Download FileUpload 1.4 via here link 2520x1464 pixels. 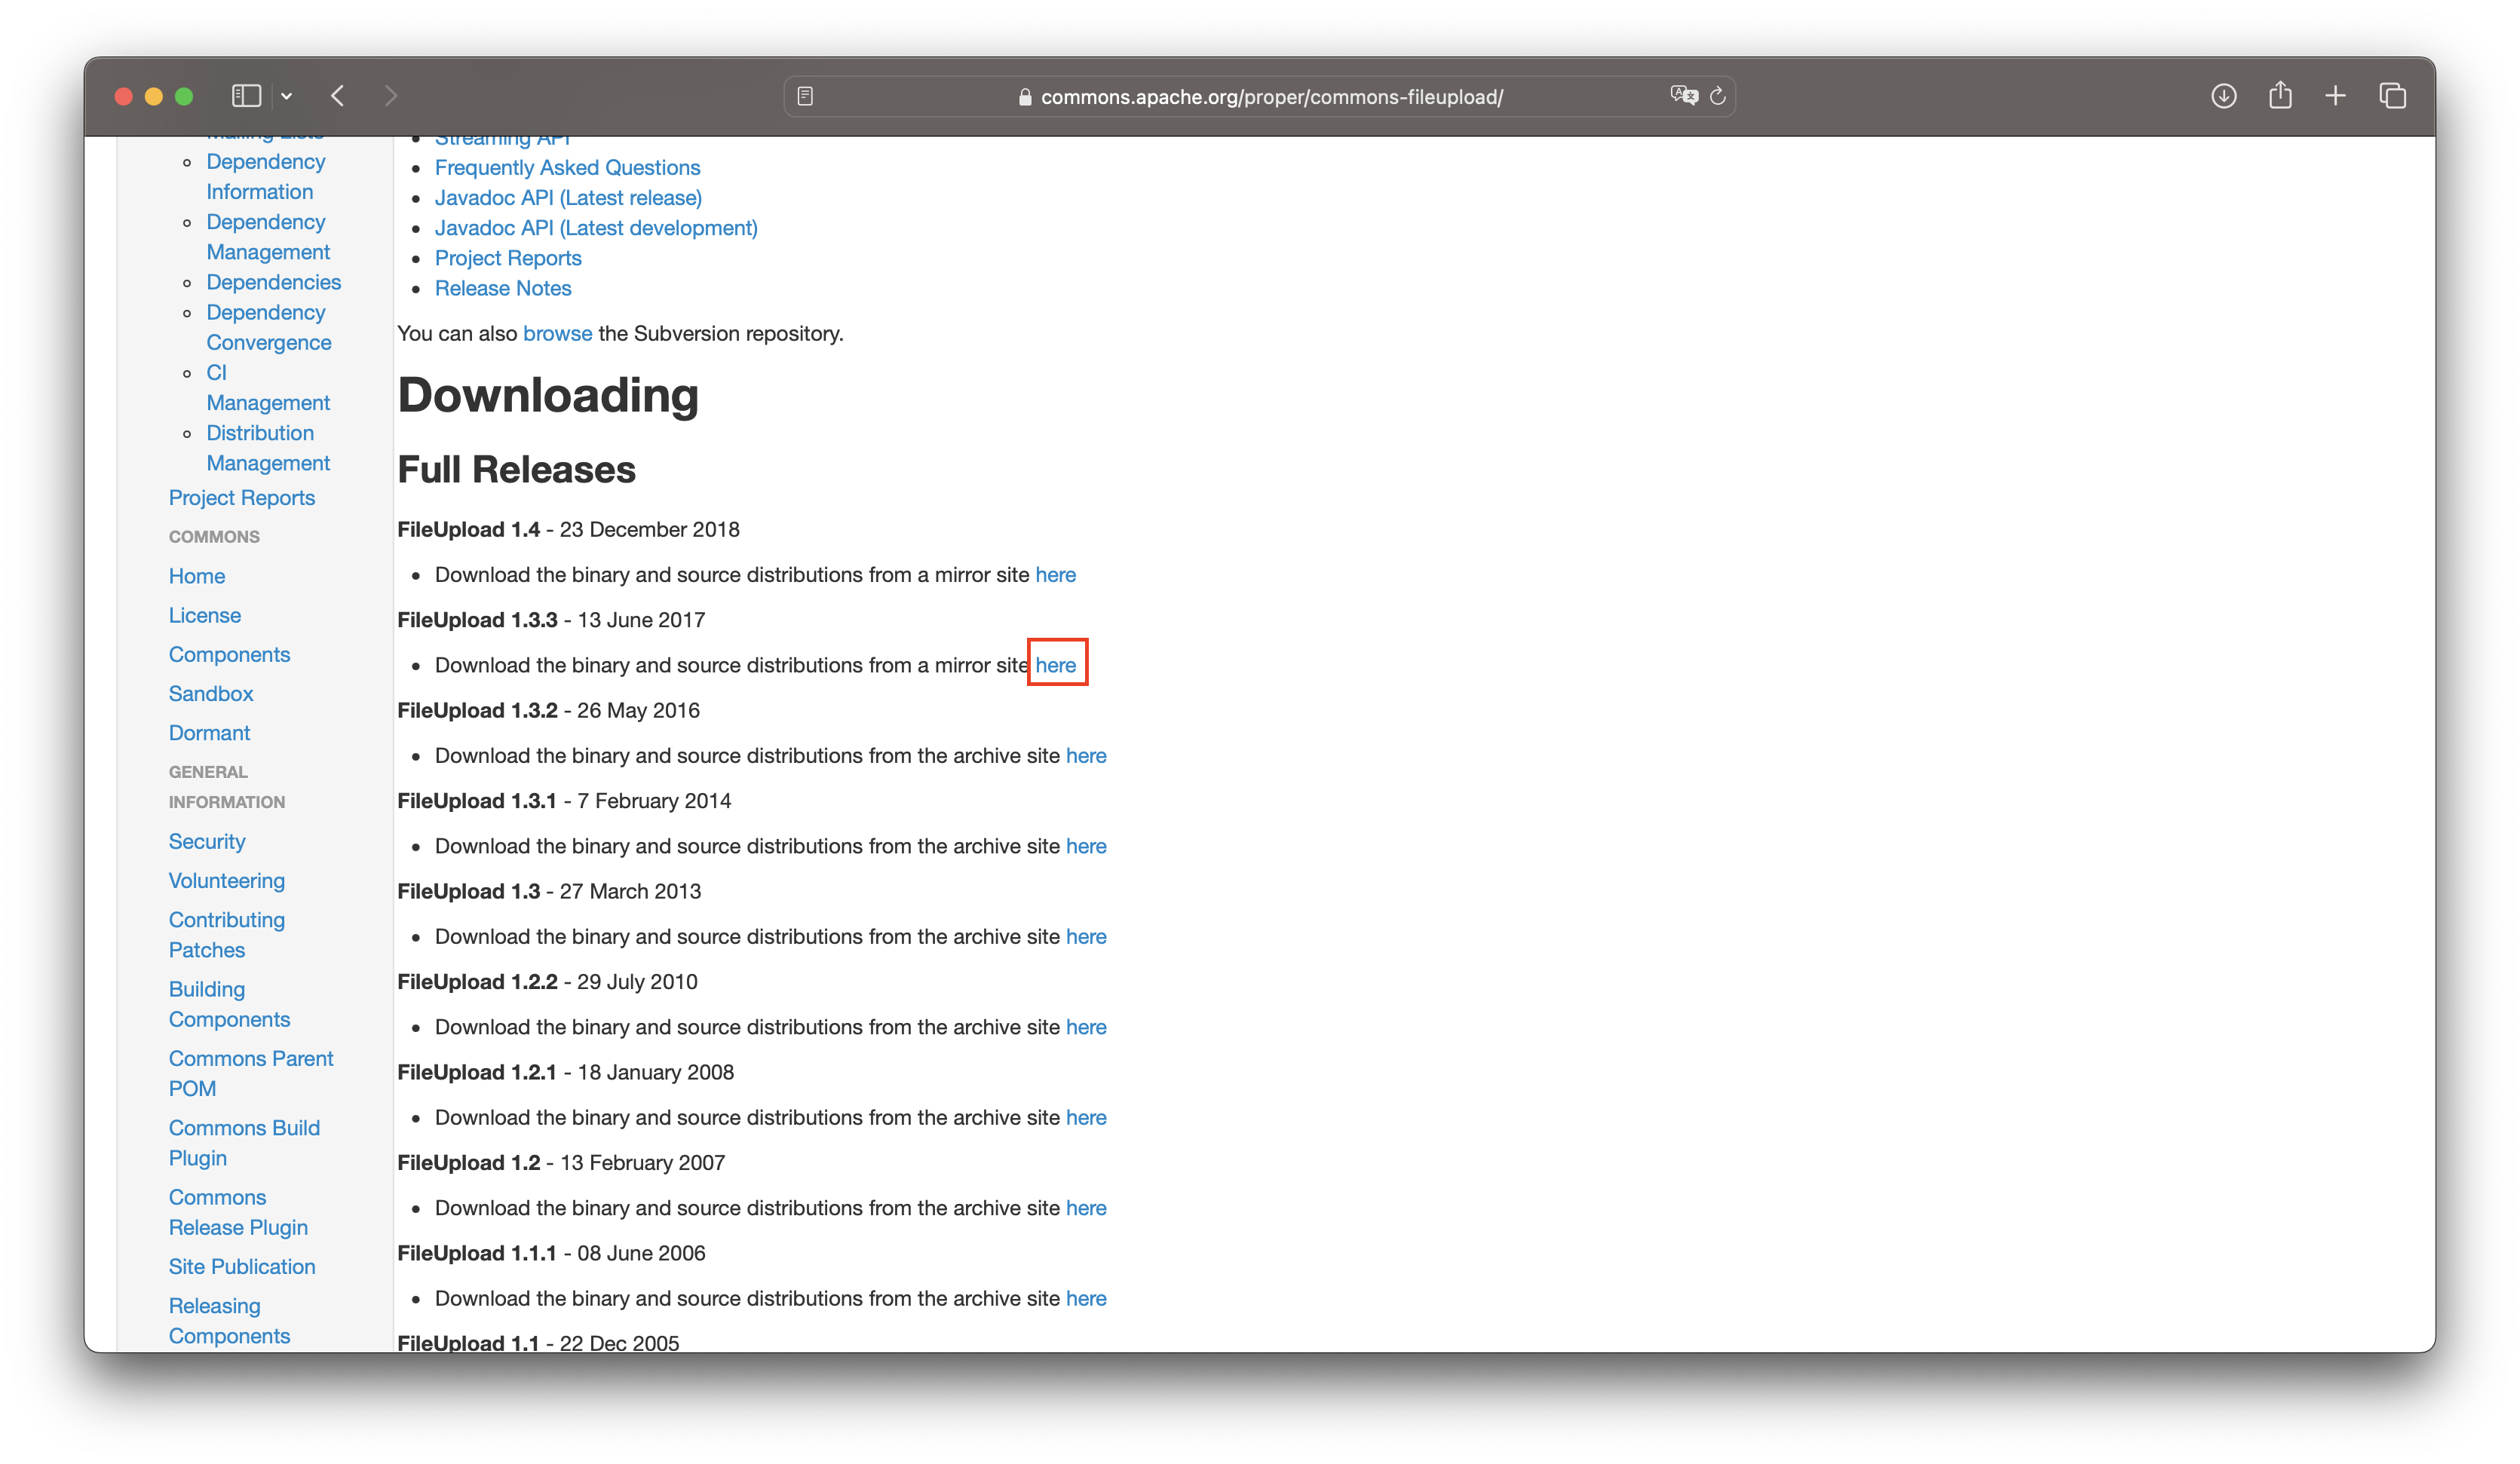click(x=1055, y=575)
